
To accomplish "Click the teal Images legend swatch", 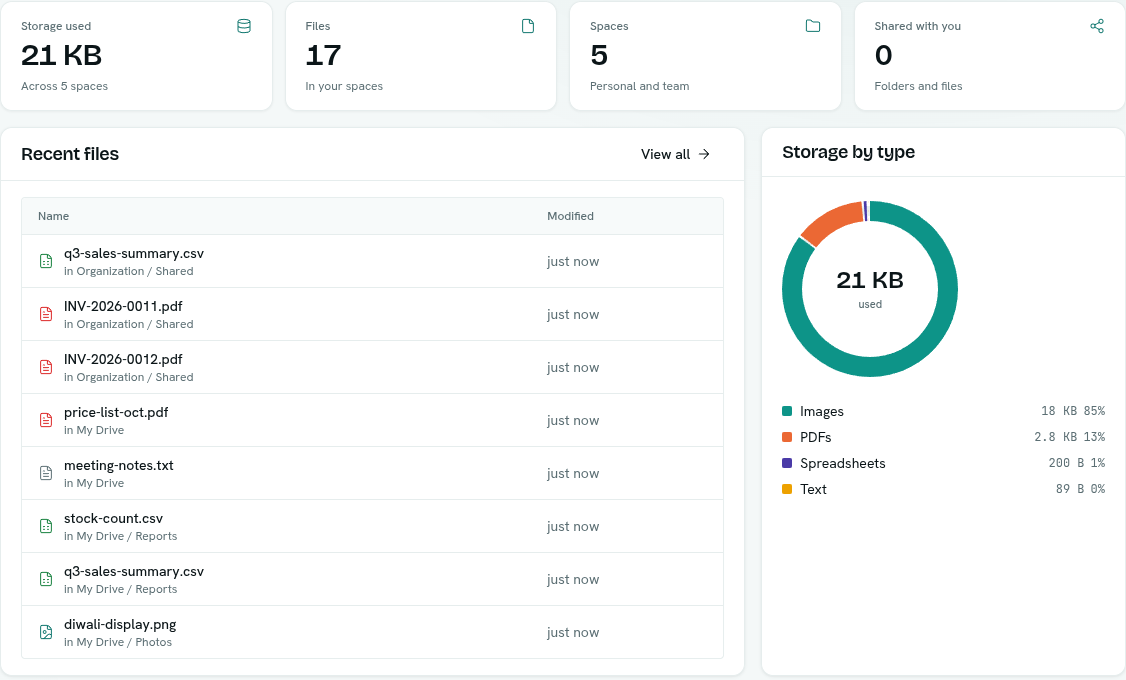I will [787, 411].
